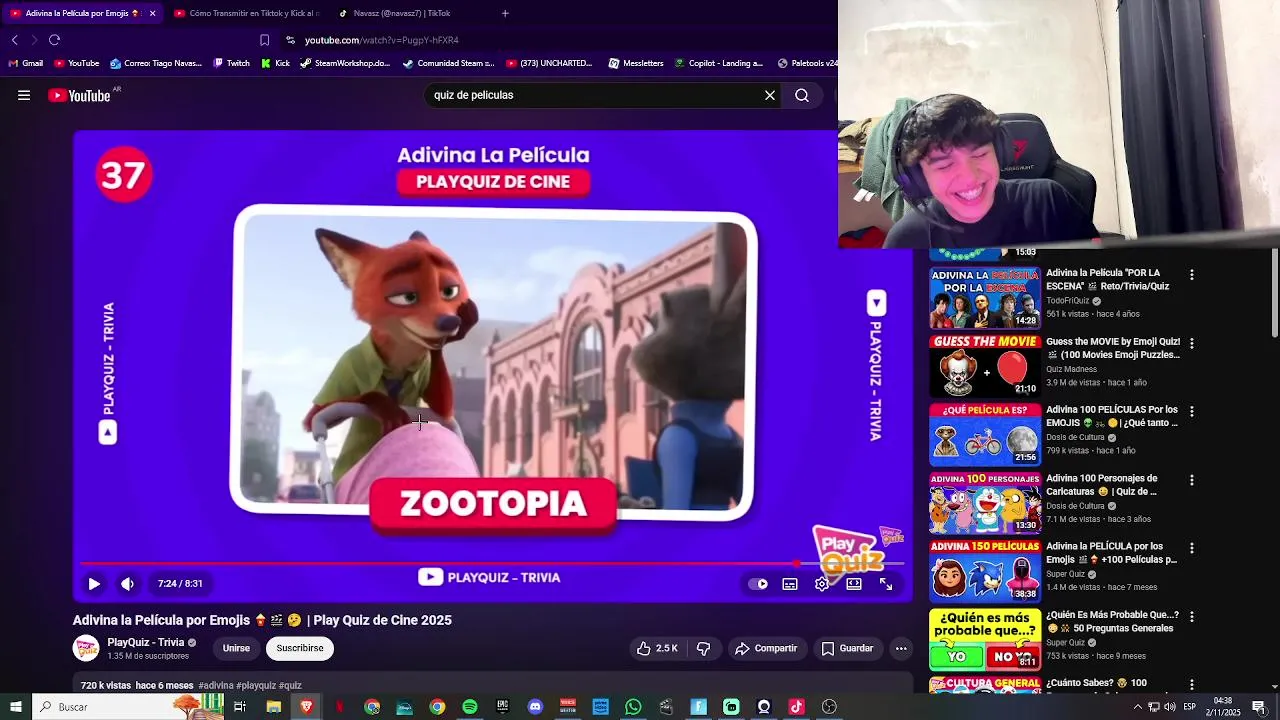The image size is (1280, 720).
Task: Open a new browser tab
Action: coord(505,13)
